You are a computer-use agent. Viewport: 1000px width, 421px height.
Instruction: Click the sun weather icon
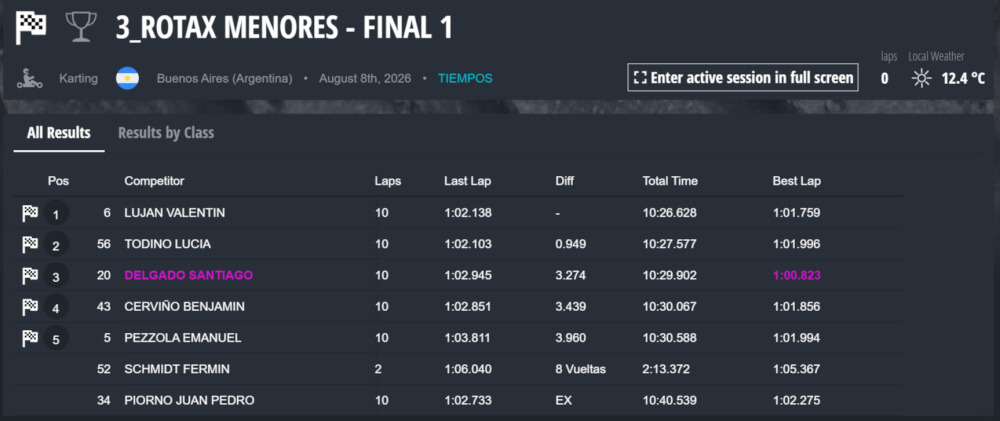921,78
